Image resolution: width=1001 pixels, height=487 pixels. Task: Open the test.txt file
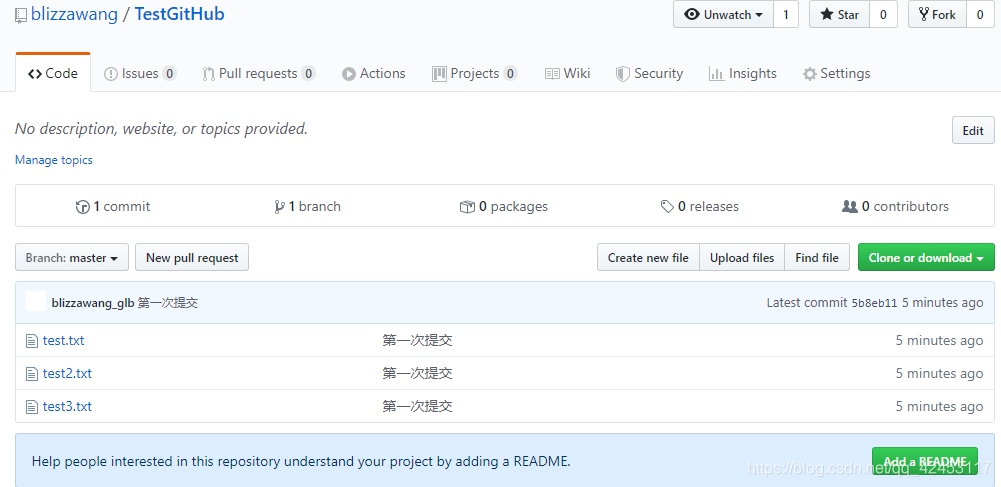(63, 340)
